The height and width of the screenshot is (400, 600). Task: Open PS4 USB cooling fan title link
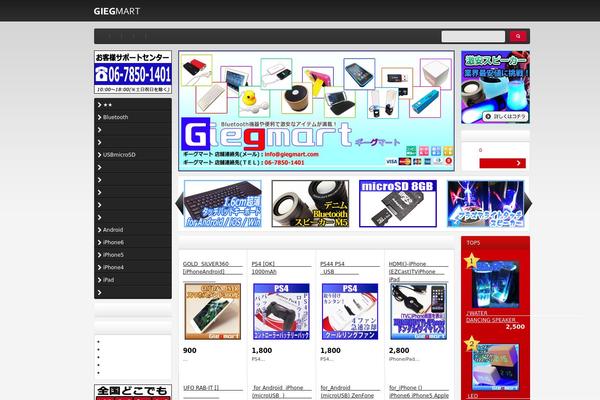[x=350, y=268]
